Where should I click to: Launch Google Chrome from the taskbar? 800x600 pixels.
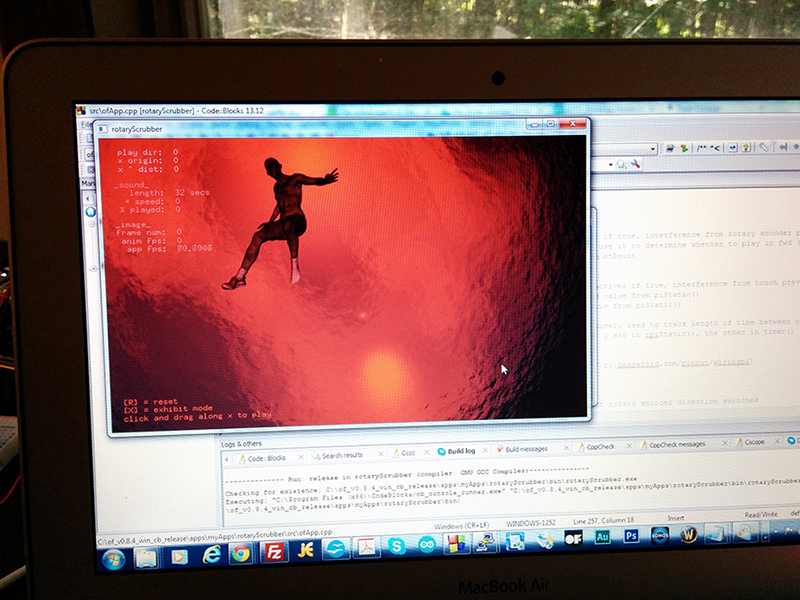point(240,553)
